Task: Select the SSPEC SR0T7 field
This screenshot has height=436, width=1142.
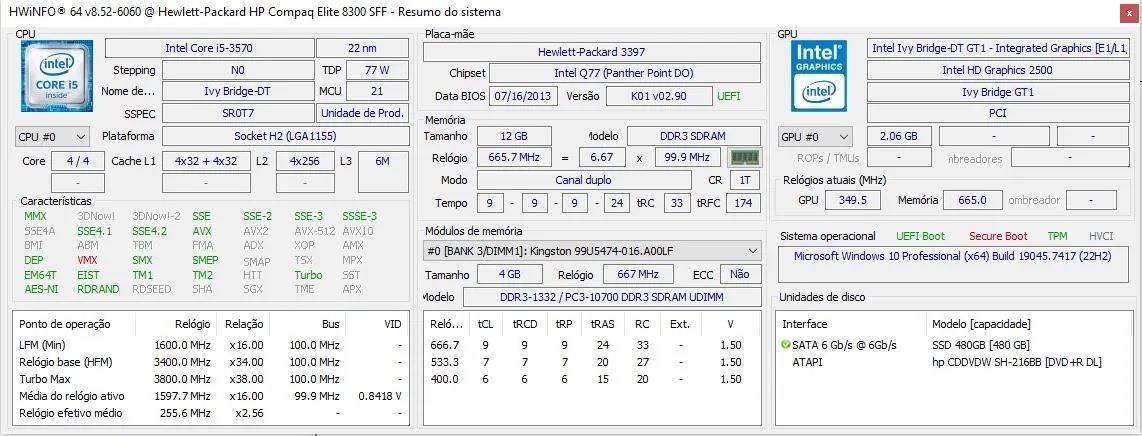Action: click(x=237, y=114)
